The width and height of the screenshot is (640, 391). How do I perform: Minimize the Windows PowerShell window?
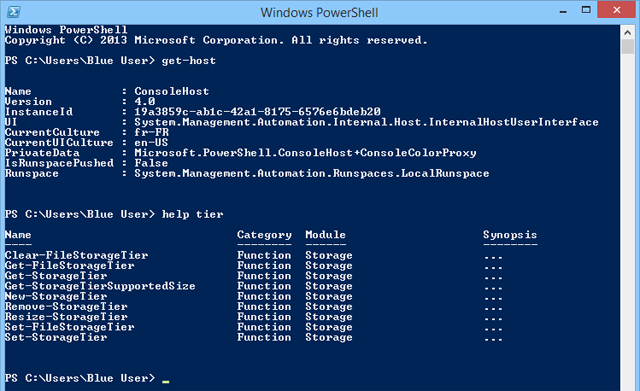563,11
